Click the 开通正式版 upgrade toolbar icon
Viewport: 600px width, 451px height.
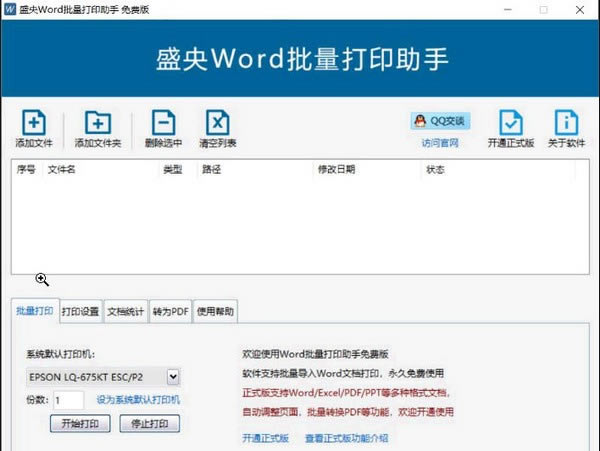point(511,122)
